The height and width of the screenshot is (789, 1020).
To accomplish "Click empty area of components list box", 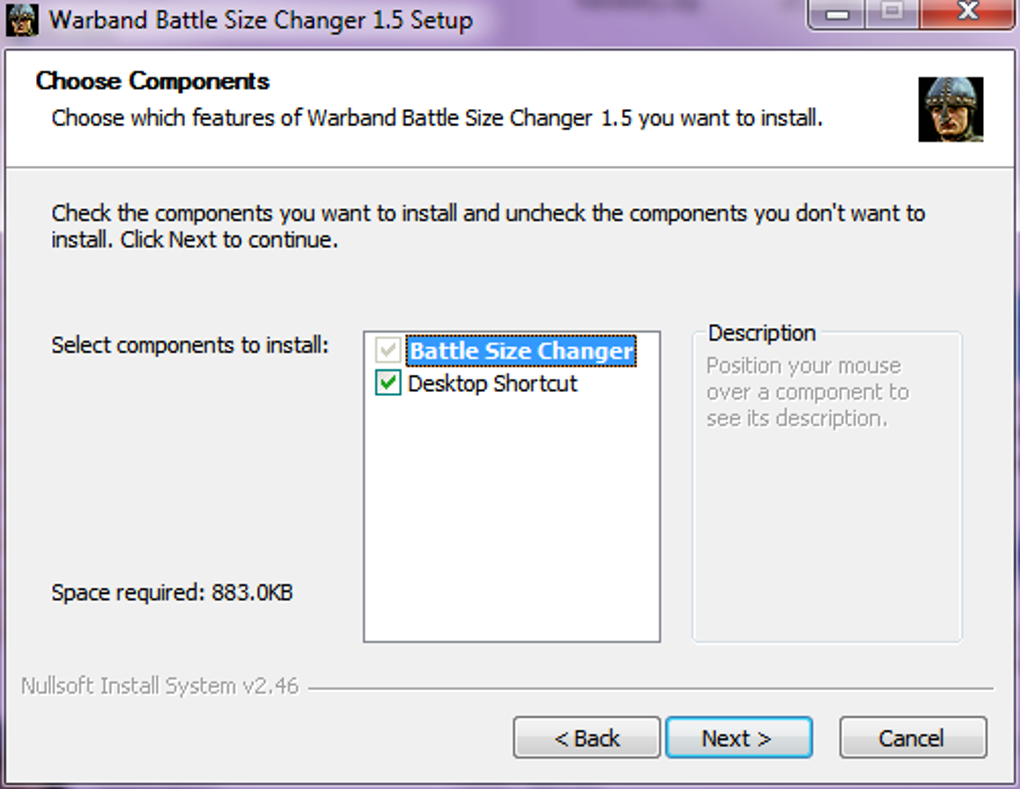I will click(512, 520).
